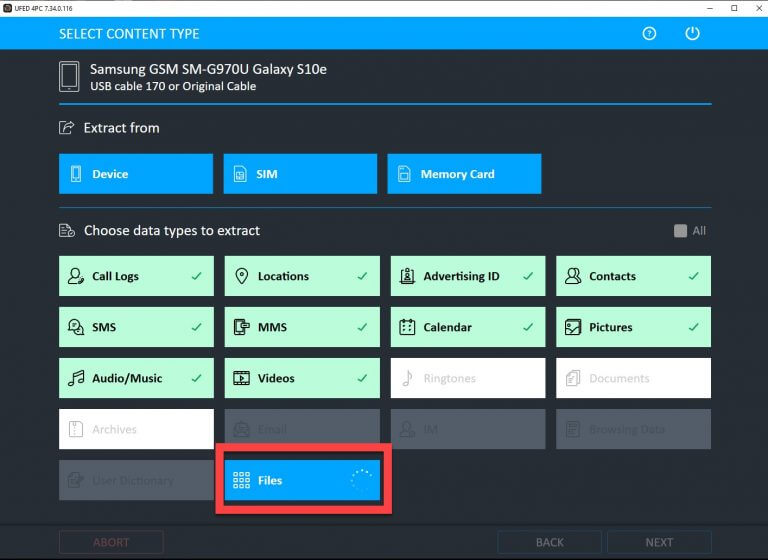The image size is (768, 560).
Task: Click the Files data type tile
Action: point(302,480)
